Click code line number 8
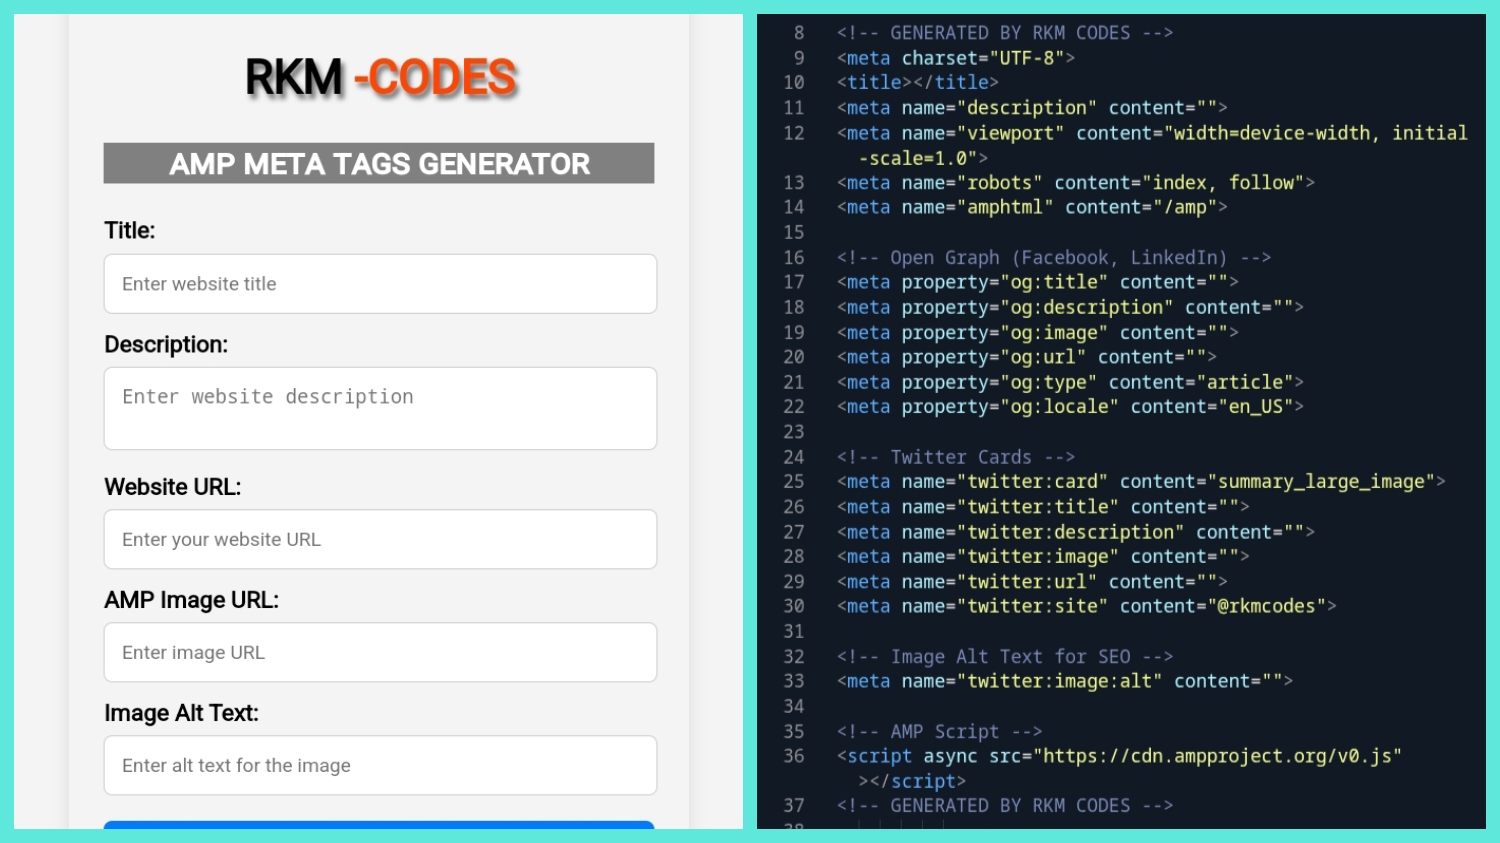 (x=799, y=33)
